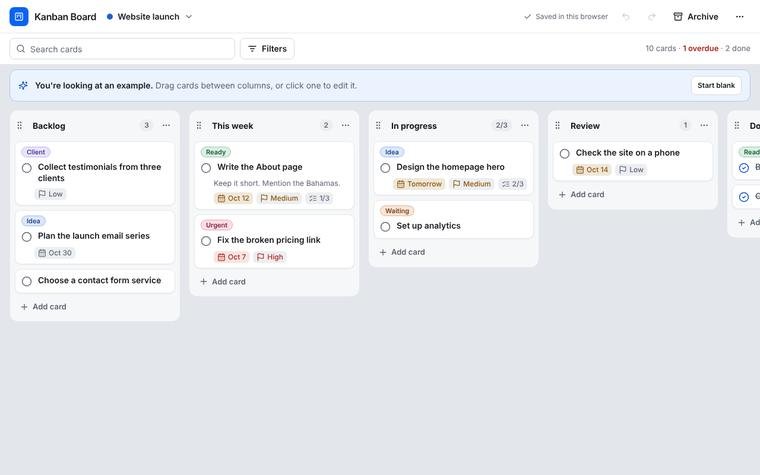This screenshot has width=760, height=475.
Task: Open the Review column options menu
Action: [x=704, y=125]
